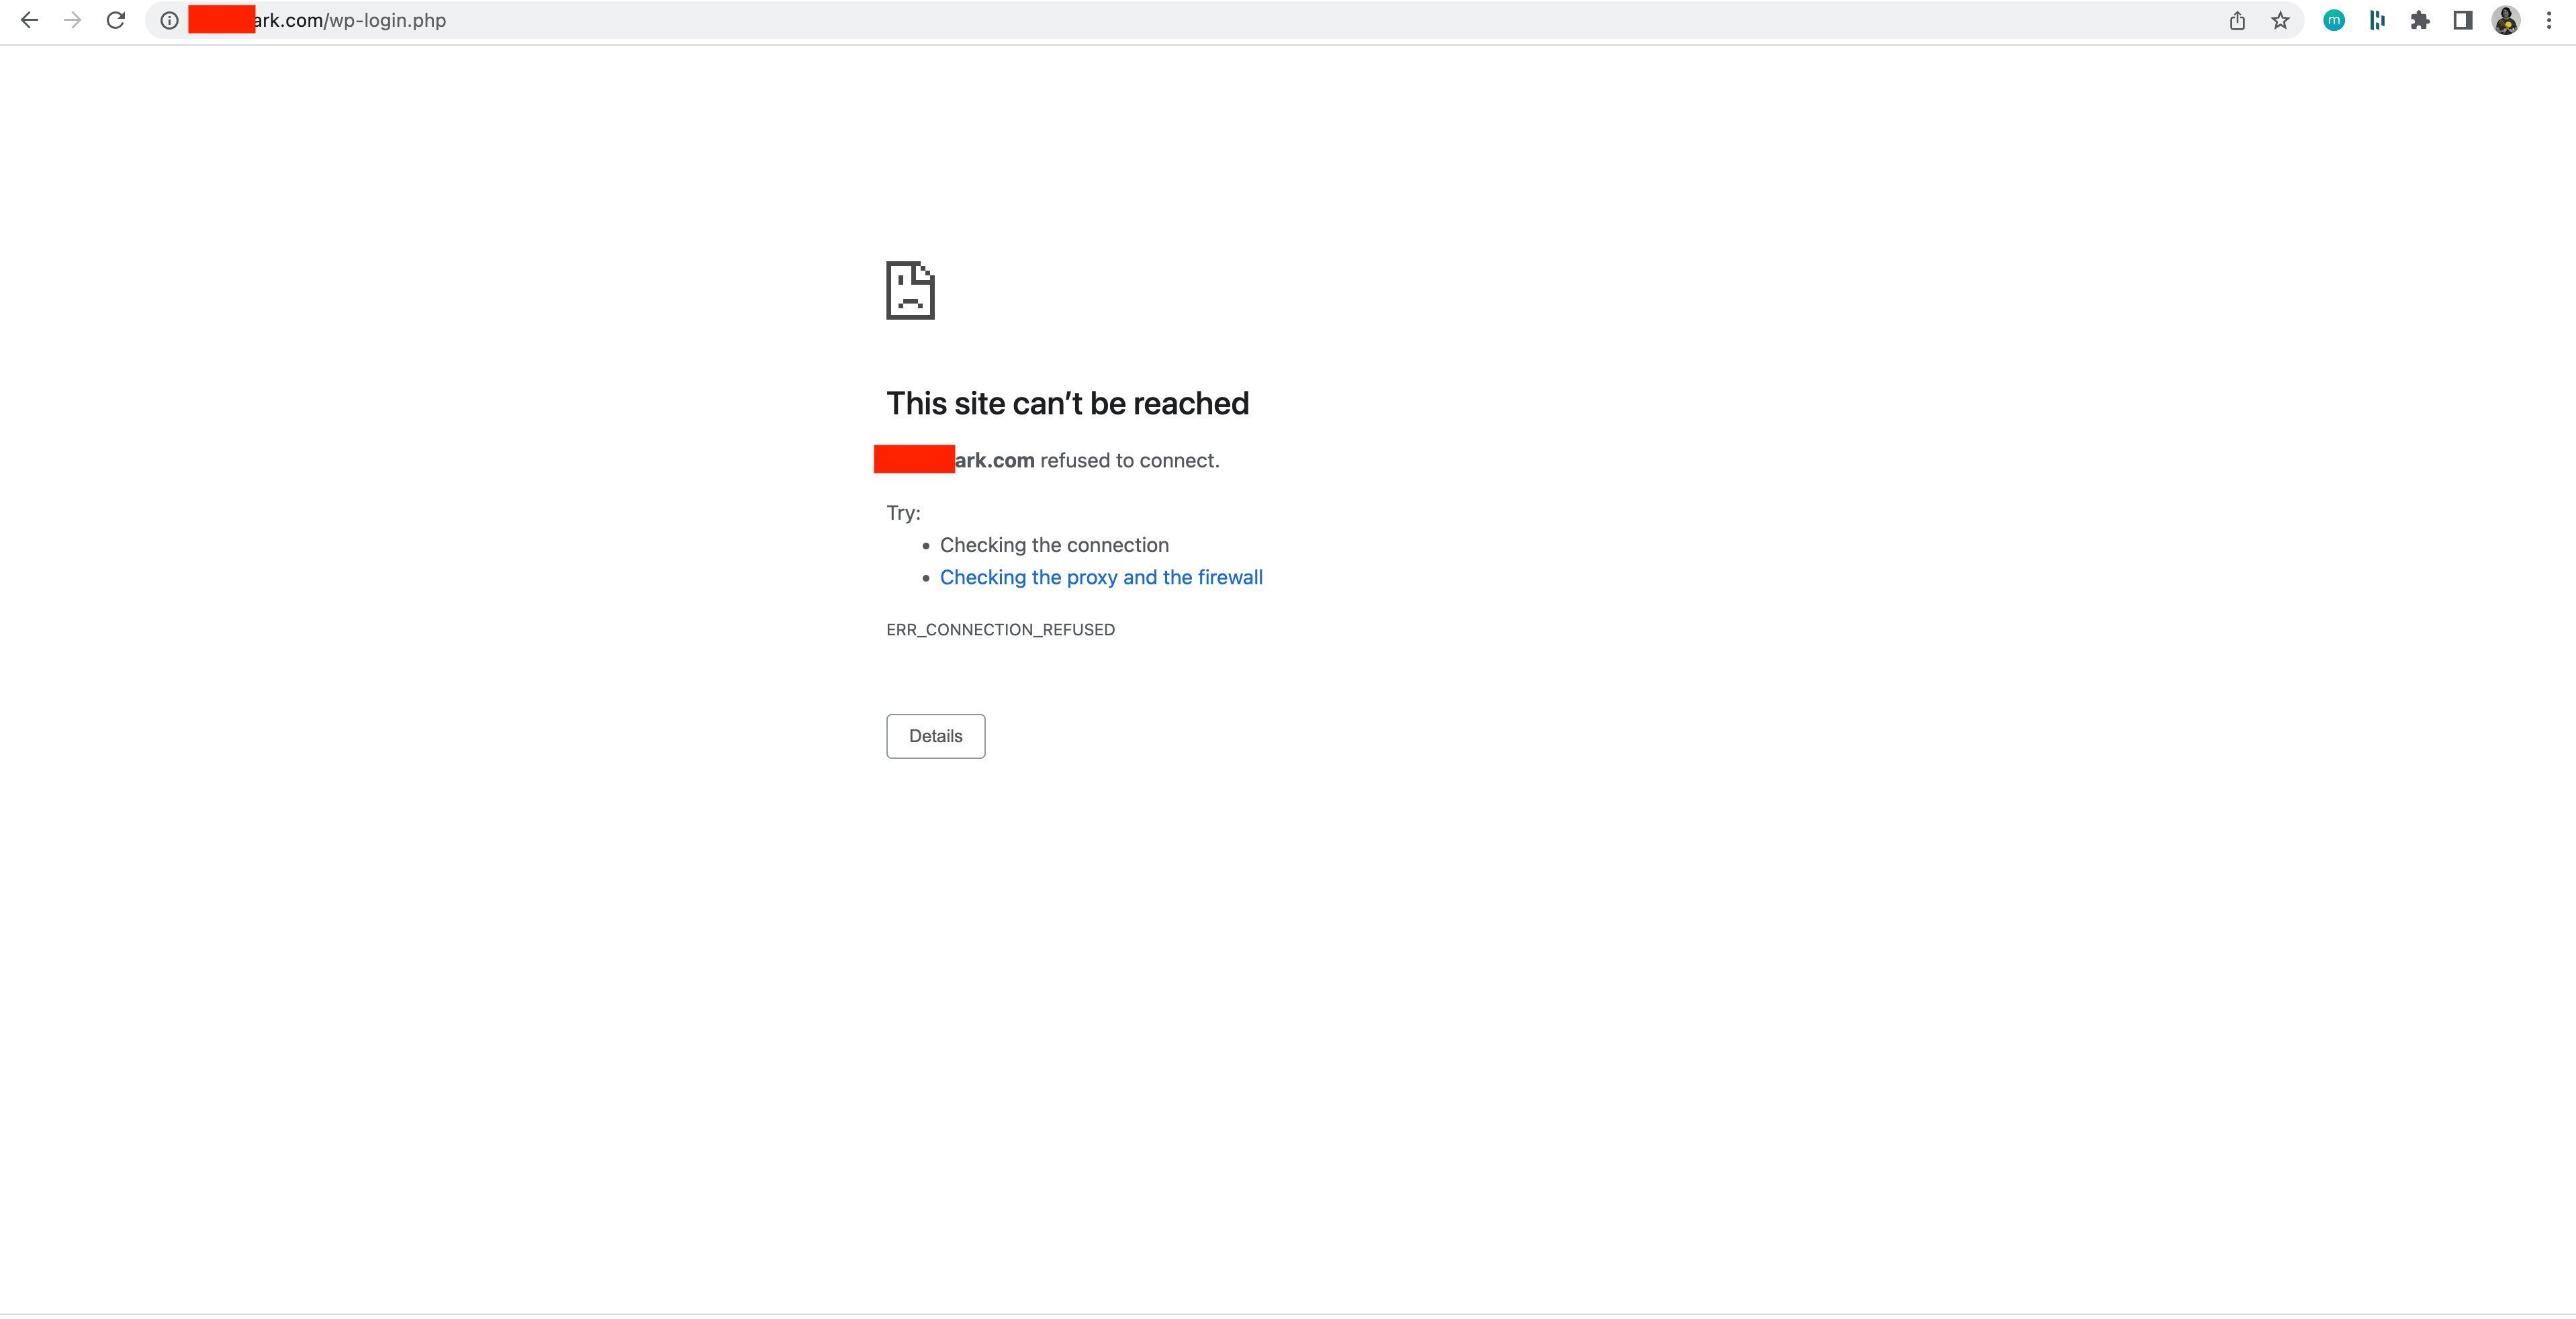Open Chrome three-dot menu
This screenshot has width=2576, height=1319.
coord(2549,20)
